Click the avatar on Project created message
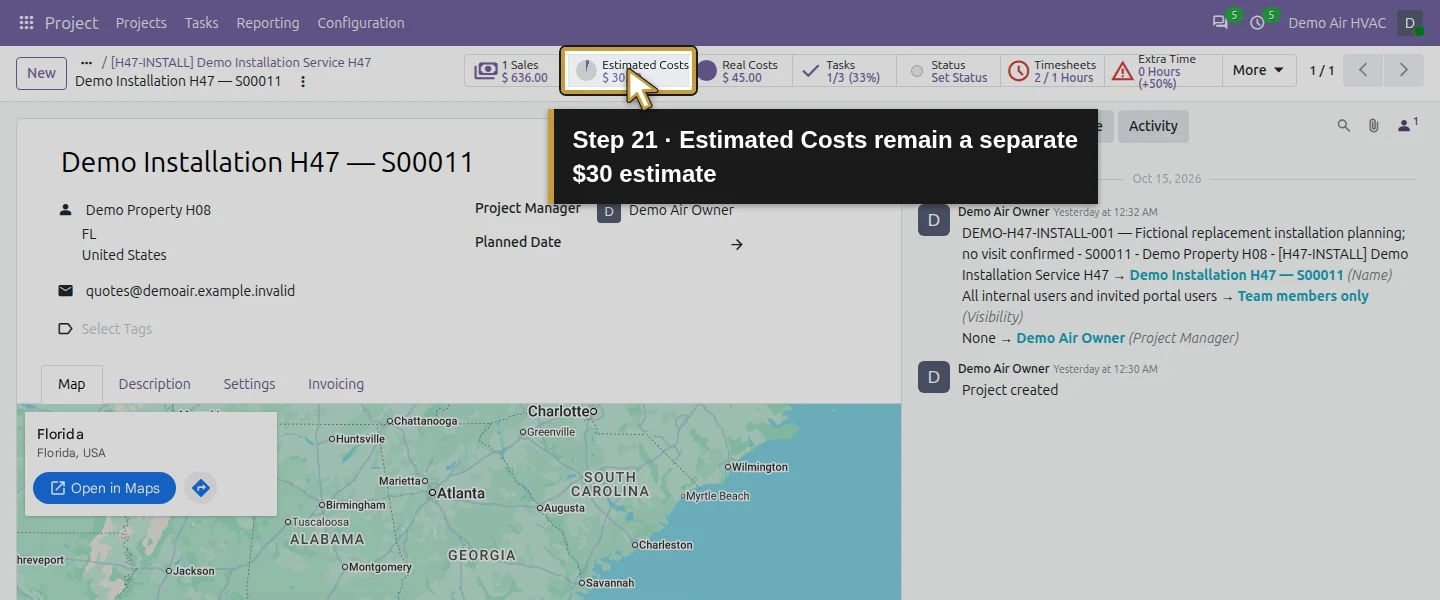 tap(934, 377)
